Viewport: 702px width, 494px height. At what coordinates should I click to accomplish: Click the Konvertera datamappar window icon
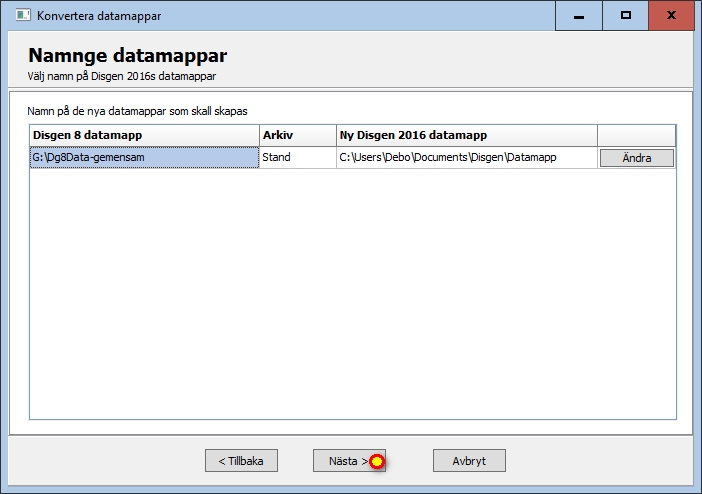22,15
